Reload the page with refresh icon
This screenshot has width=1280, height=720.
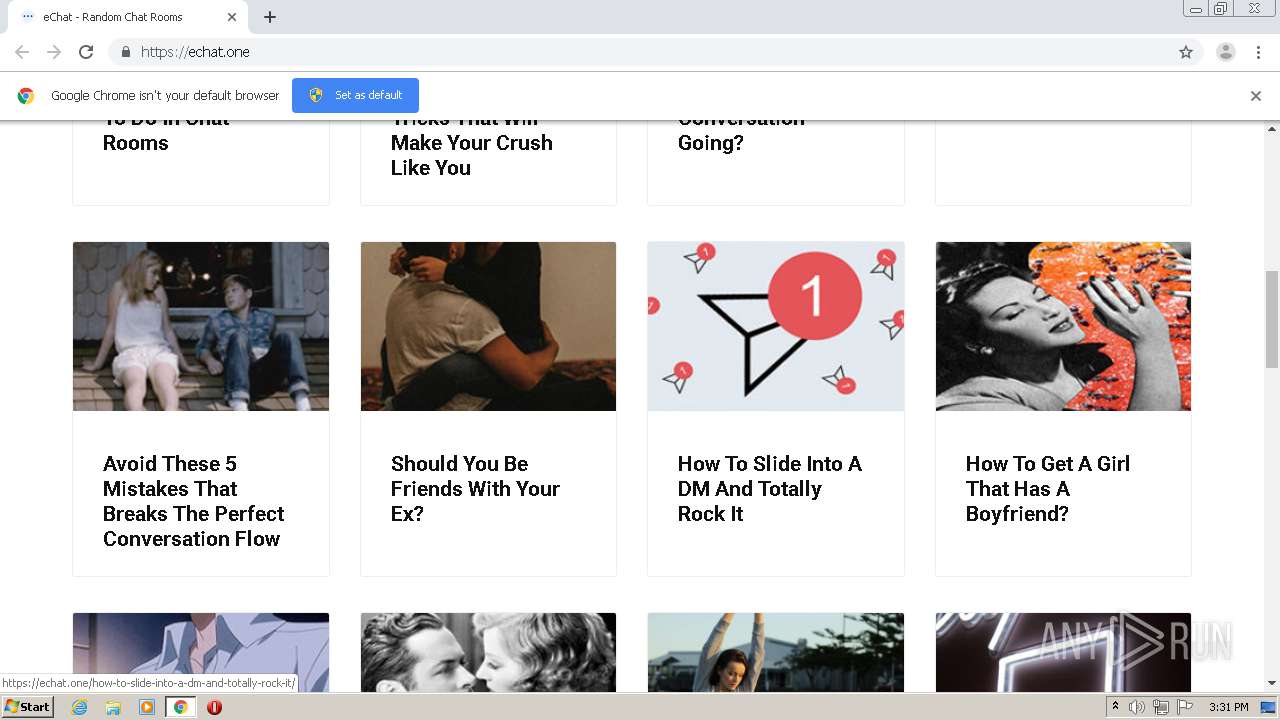(x=86, y=52)
